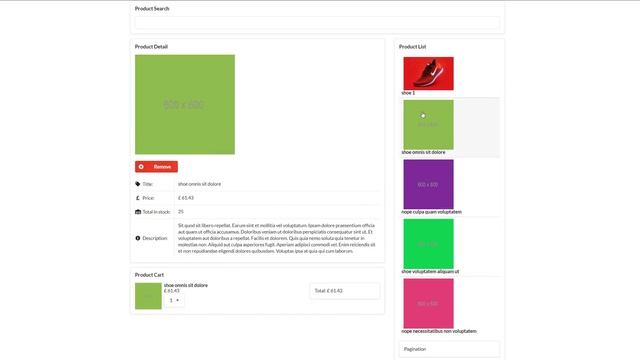Select the red Nike shoe 1 thumbnail
The height and width of the screenshot is (360, 640).
(x=428, y=73)
